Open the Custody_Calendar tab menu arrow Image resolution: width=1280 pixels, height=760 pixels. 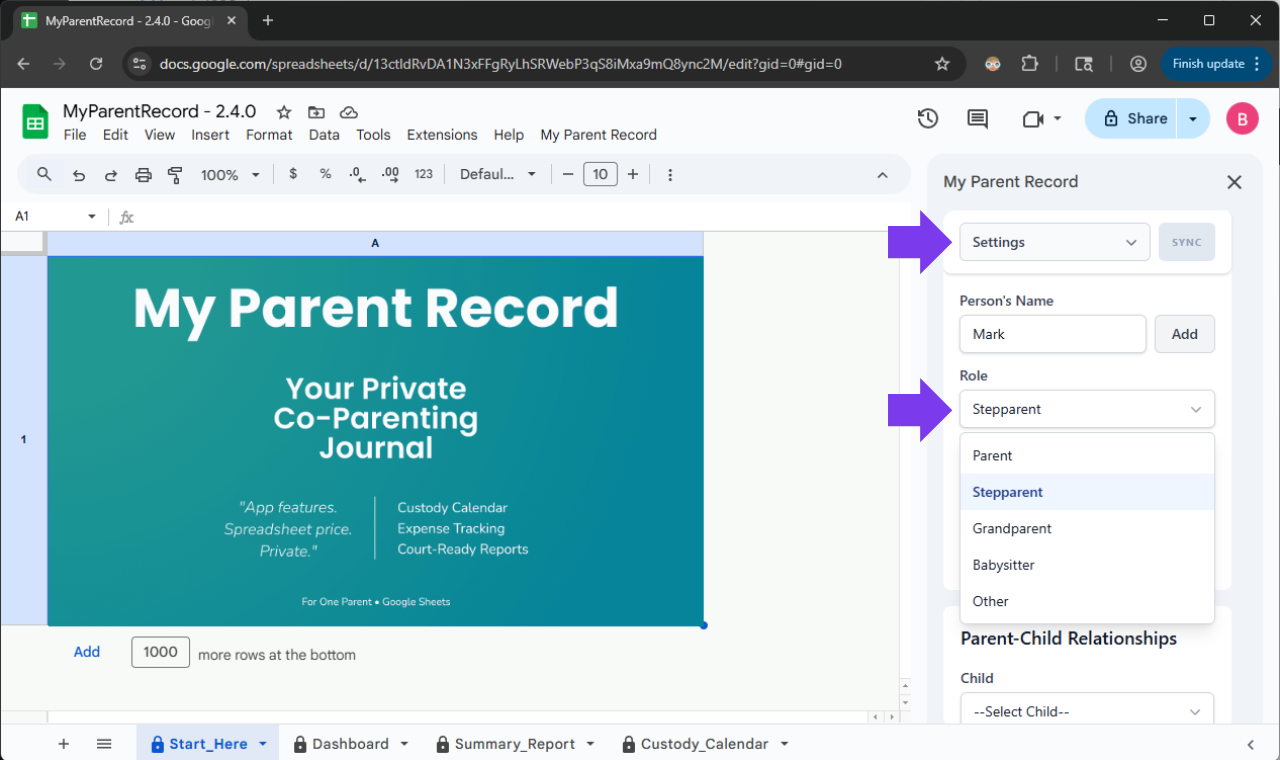pyautogui.click(x=784, y=744)
